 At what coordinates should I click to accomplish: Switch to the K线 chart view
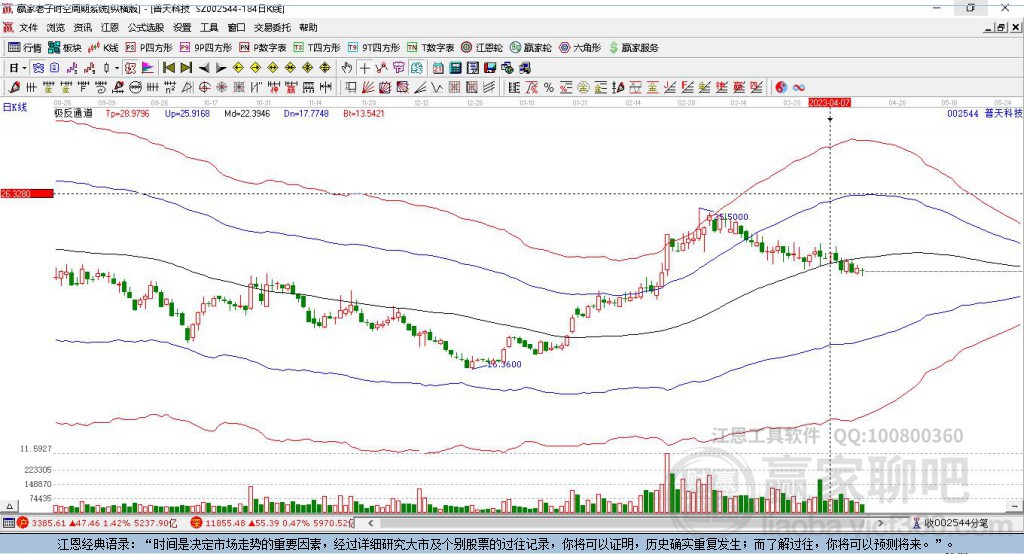[104, 48]
